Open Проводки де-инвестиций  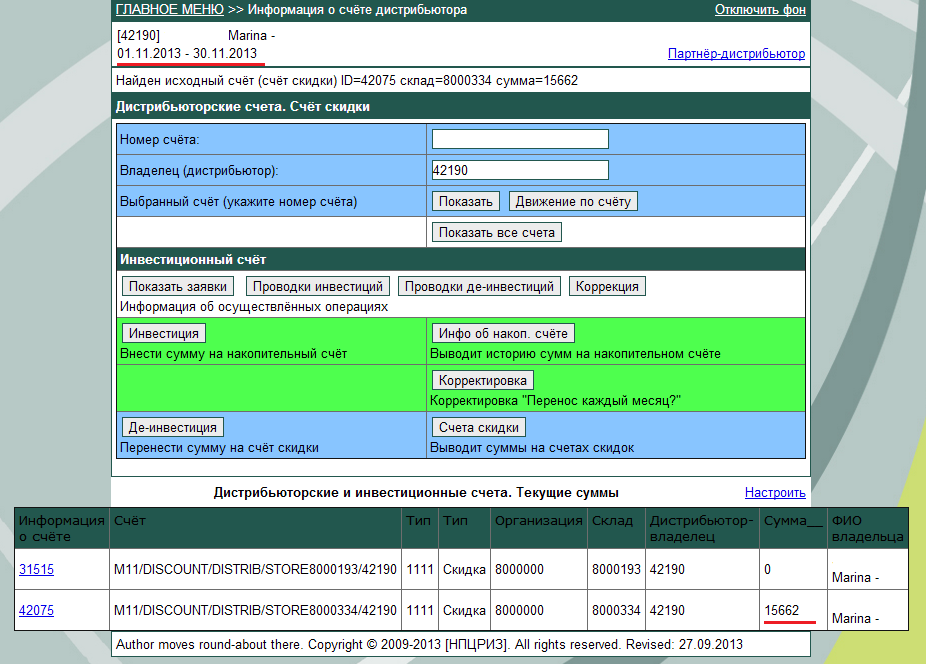pos(479,287)
